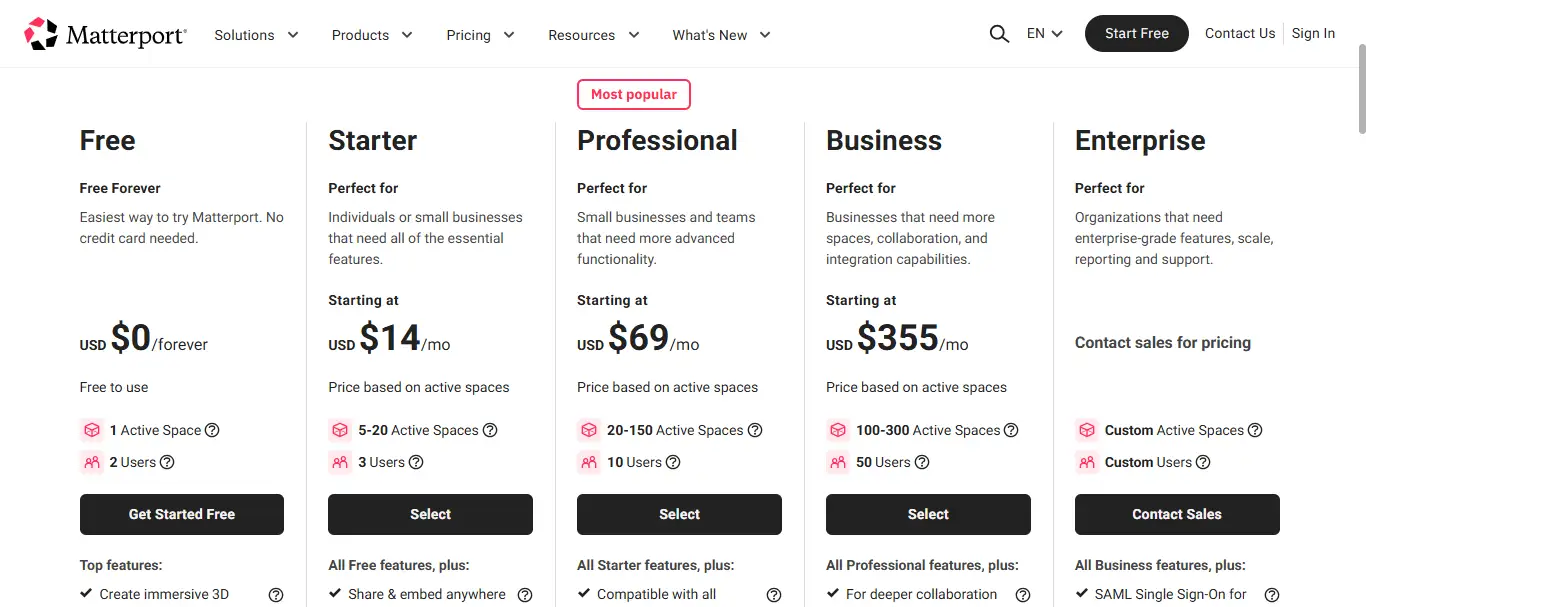This screenshot has height=607, width=1559.
Task: Click the Matterport logo
Action: click(105, 34)
